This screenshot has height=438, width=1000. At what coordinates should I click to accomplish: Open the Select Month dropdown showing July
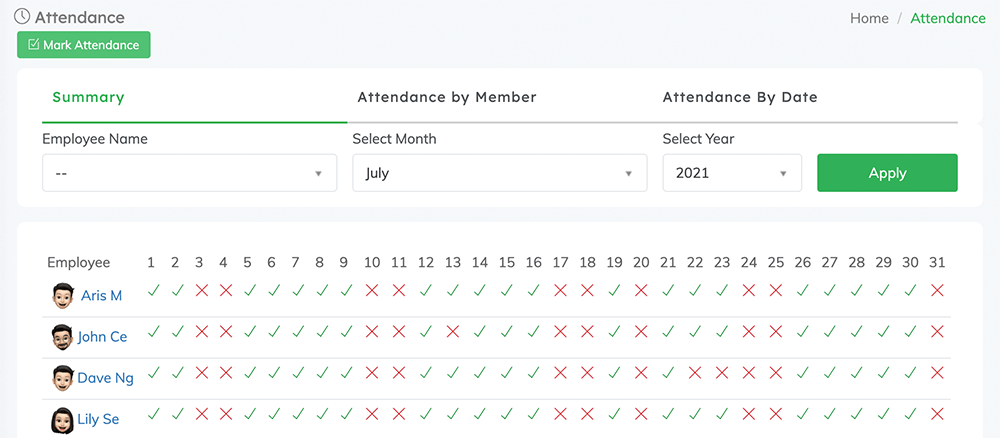(499, 173)
